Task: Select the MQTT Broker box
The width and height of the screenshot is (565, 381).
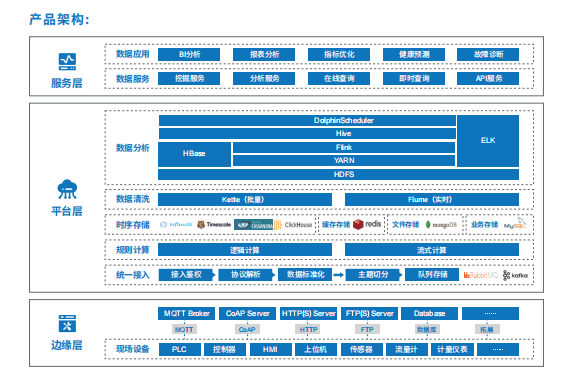Action: (x=186, y=313)
